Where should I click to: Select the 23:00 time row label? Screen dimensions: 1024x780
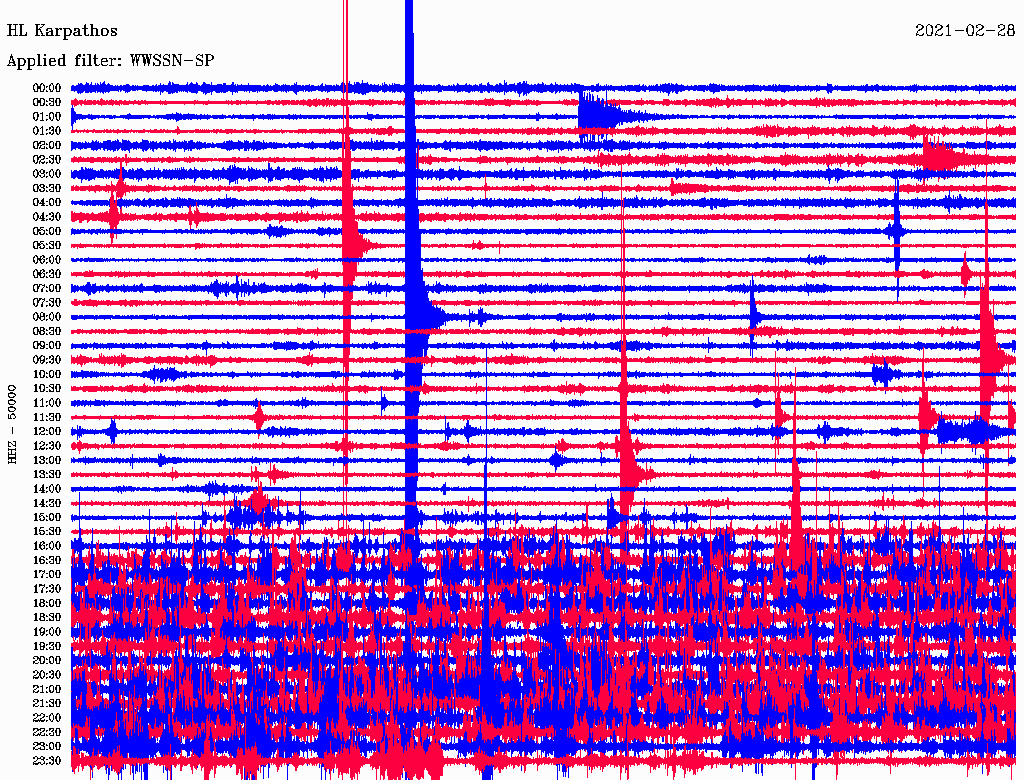click(x=47, y=746)
